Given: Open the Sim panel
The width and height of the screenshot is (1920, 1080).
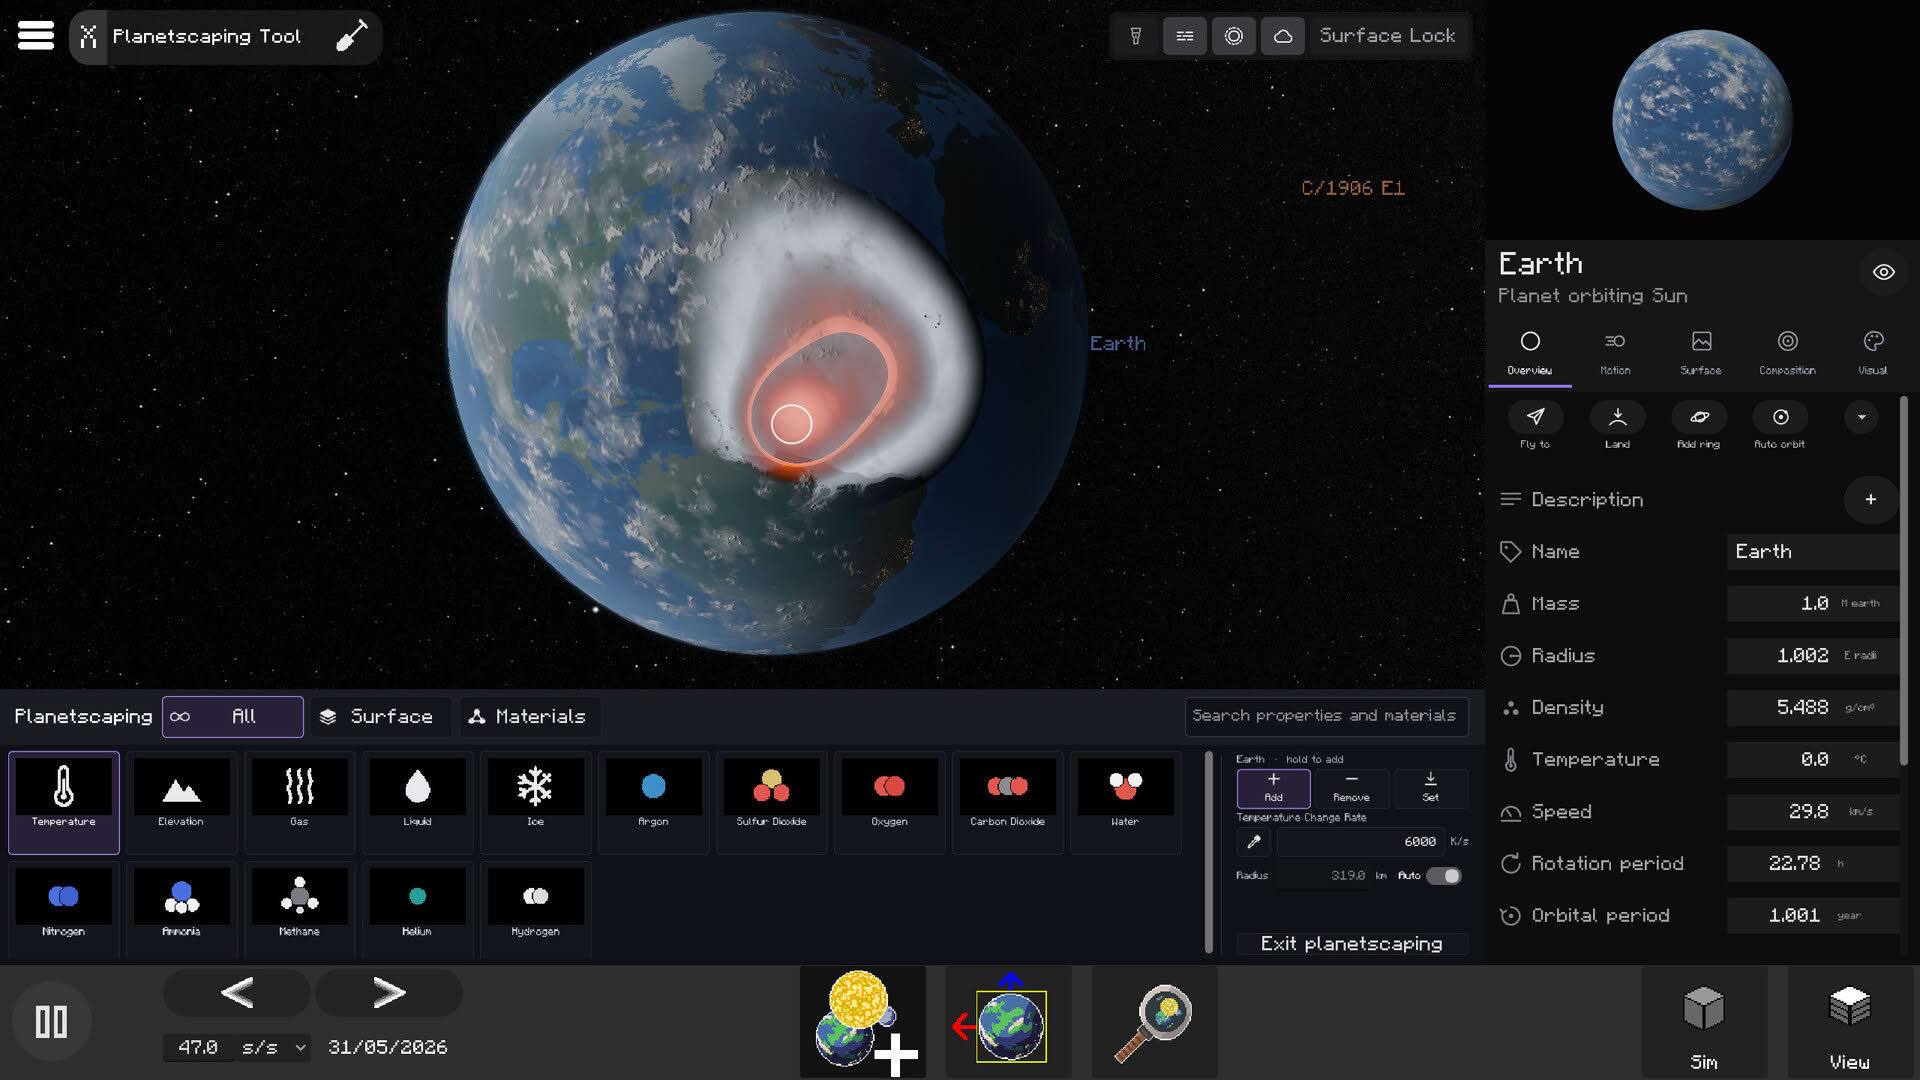Looking at the screenshot, I should click(1704, 1022).
